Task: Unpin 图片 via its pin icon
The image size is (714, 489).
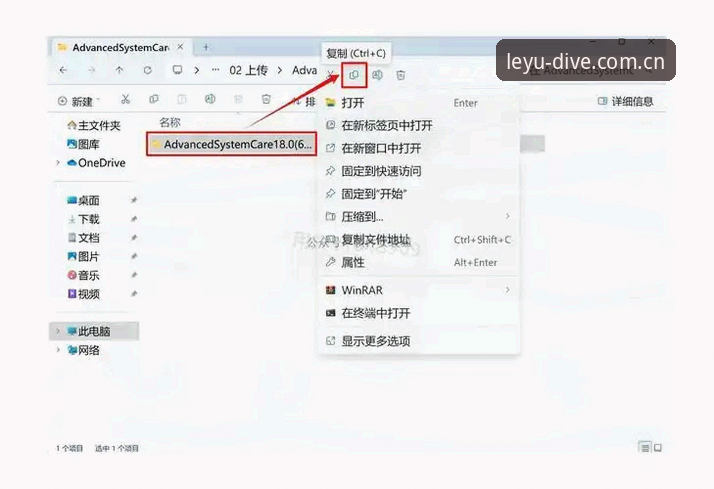Action: [x=134, y=257]
